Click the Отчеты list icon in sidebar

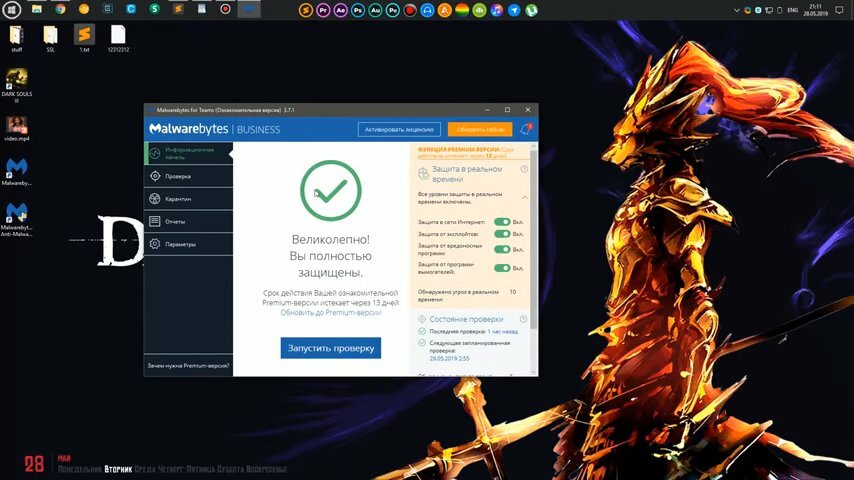pyautogui.click(x=155, y=221)
